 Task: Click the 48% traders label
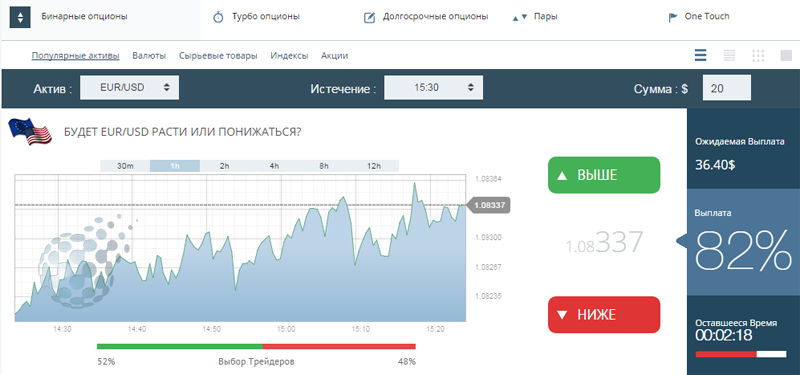pyautogui.click(x=407, y=362)
